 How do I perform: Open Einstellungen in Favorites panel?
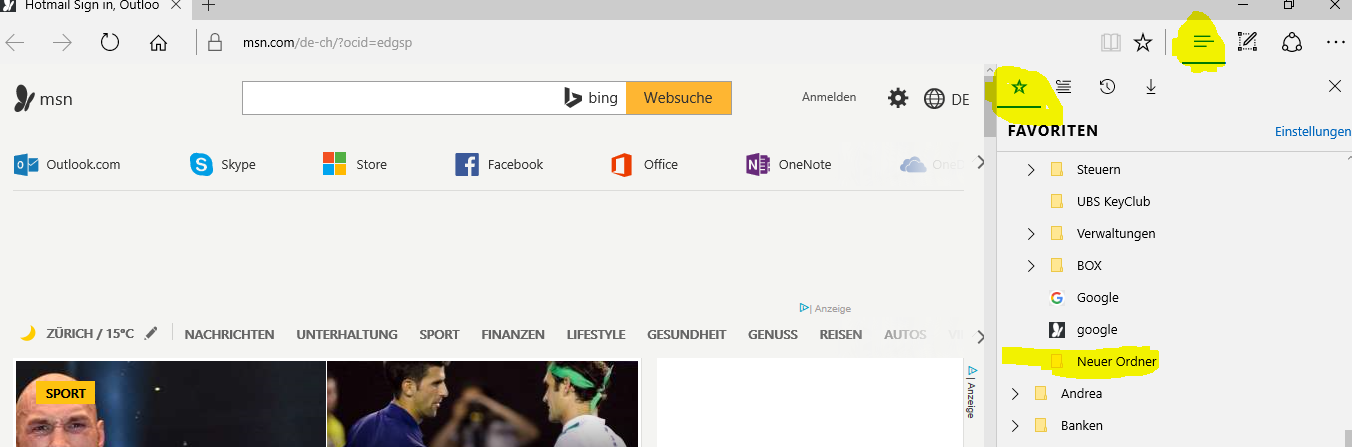click(x=1313, y=132)
